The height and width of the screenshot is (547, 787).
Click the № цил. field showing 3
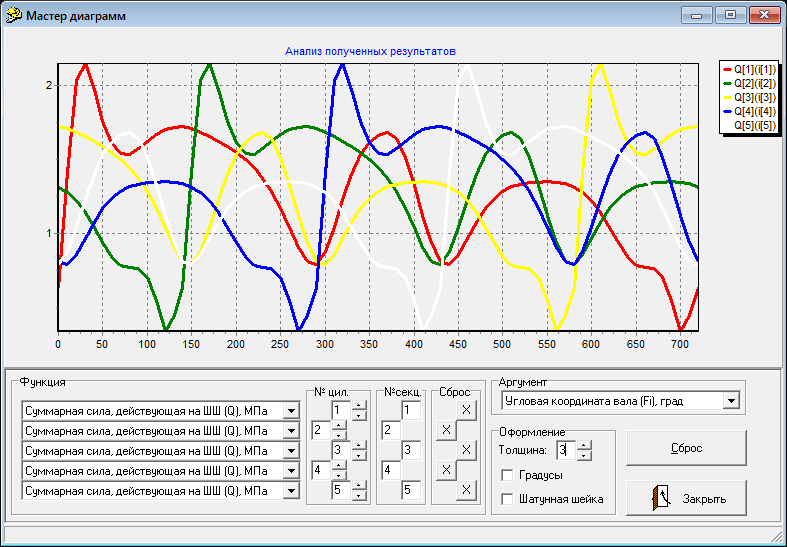pyautogui.click(x=341, y=450)
